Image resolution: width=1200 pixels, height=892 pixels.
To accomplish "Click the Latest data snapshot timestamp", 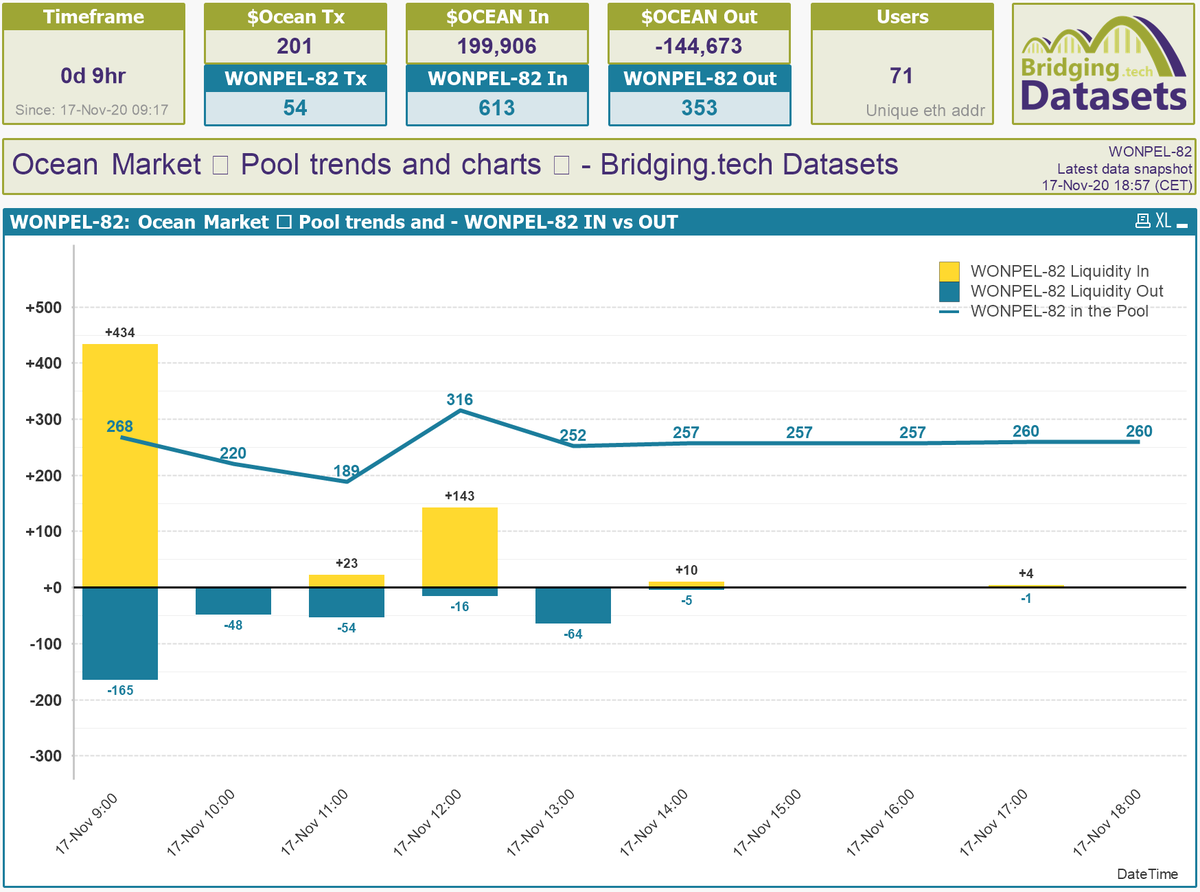I will [1117, 185].
